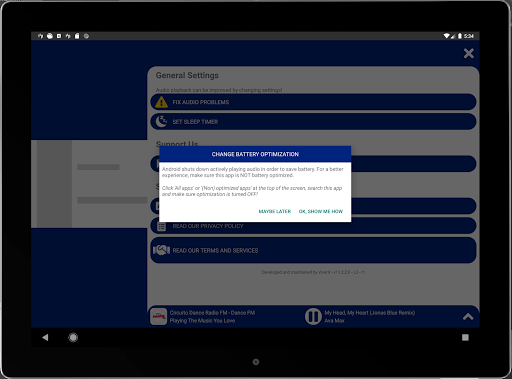Choose MAYBE LATER in the dialog
The image size is (512, 379).
point(275,211)
